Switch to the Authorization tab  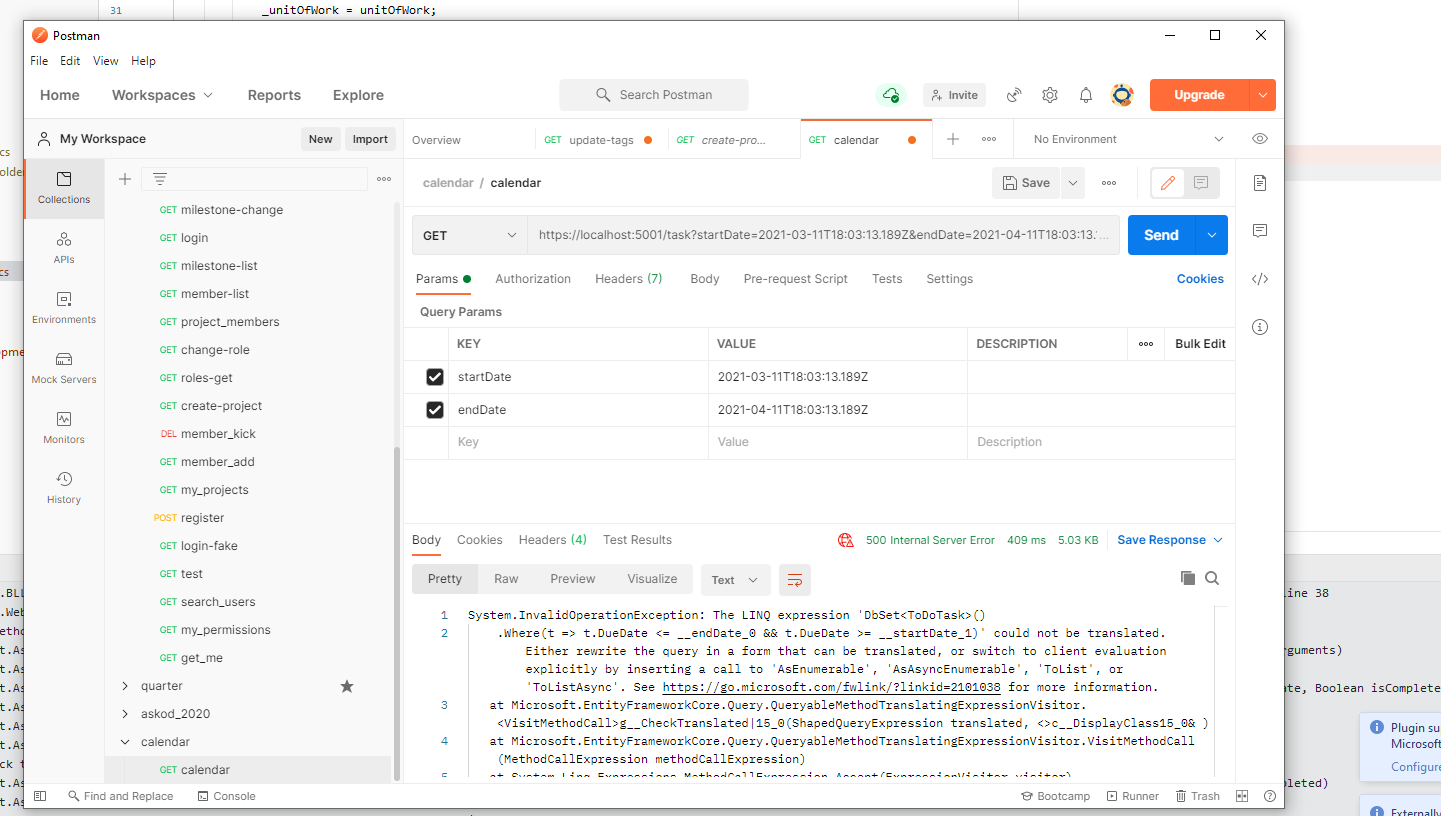(x=533, y=279)
